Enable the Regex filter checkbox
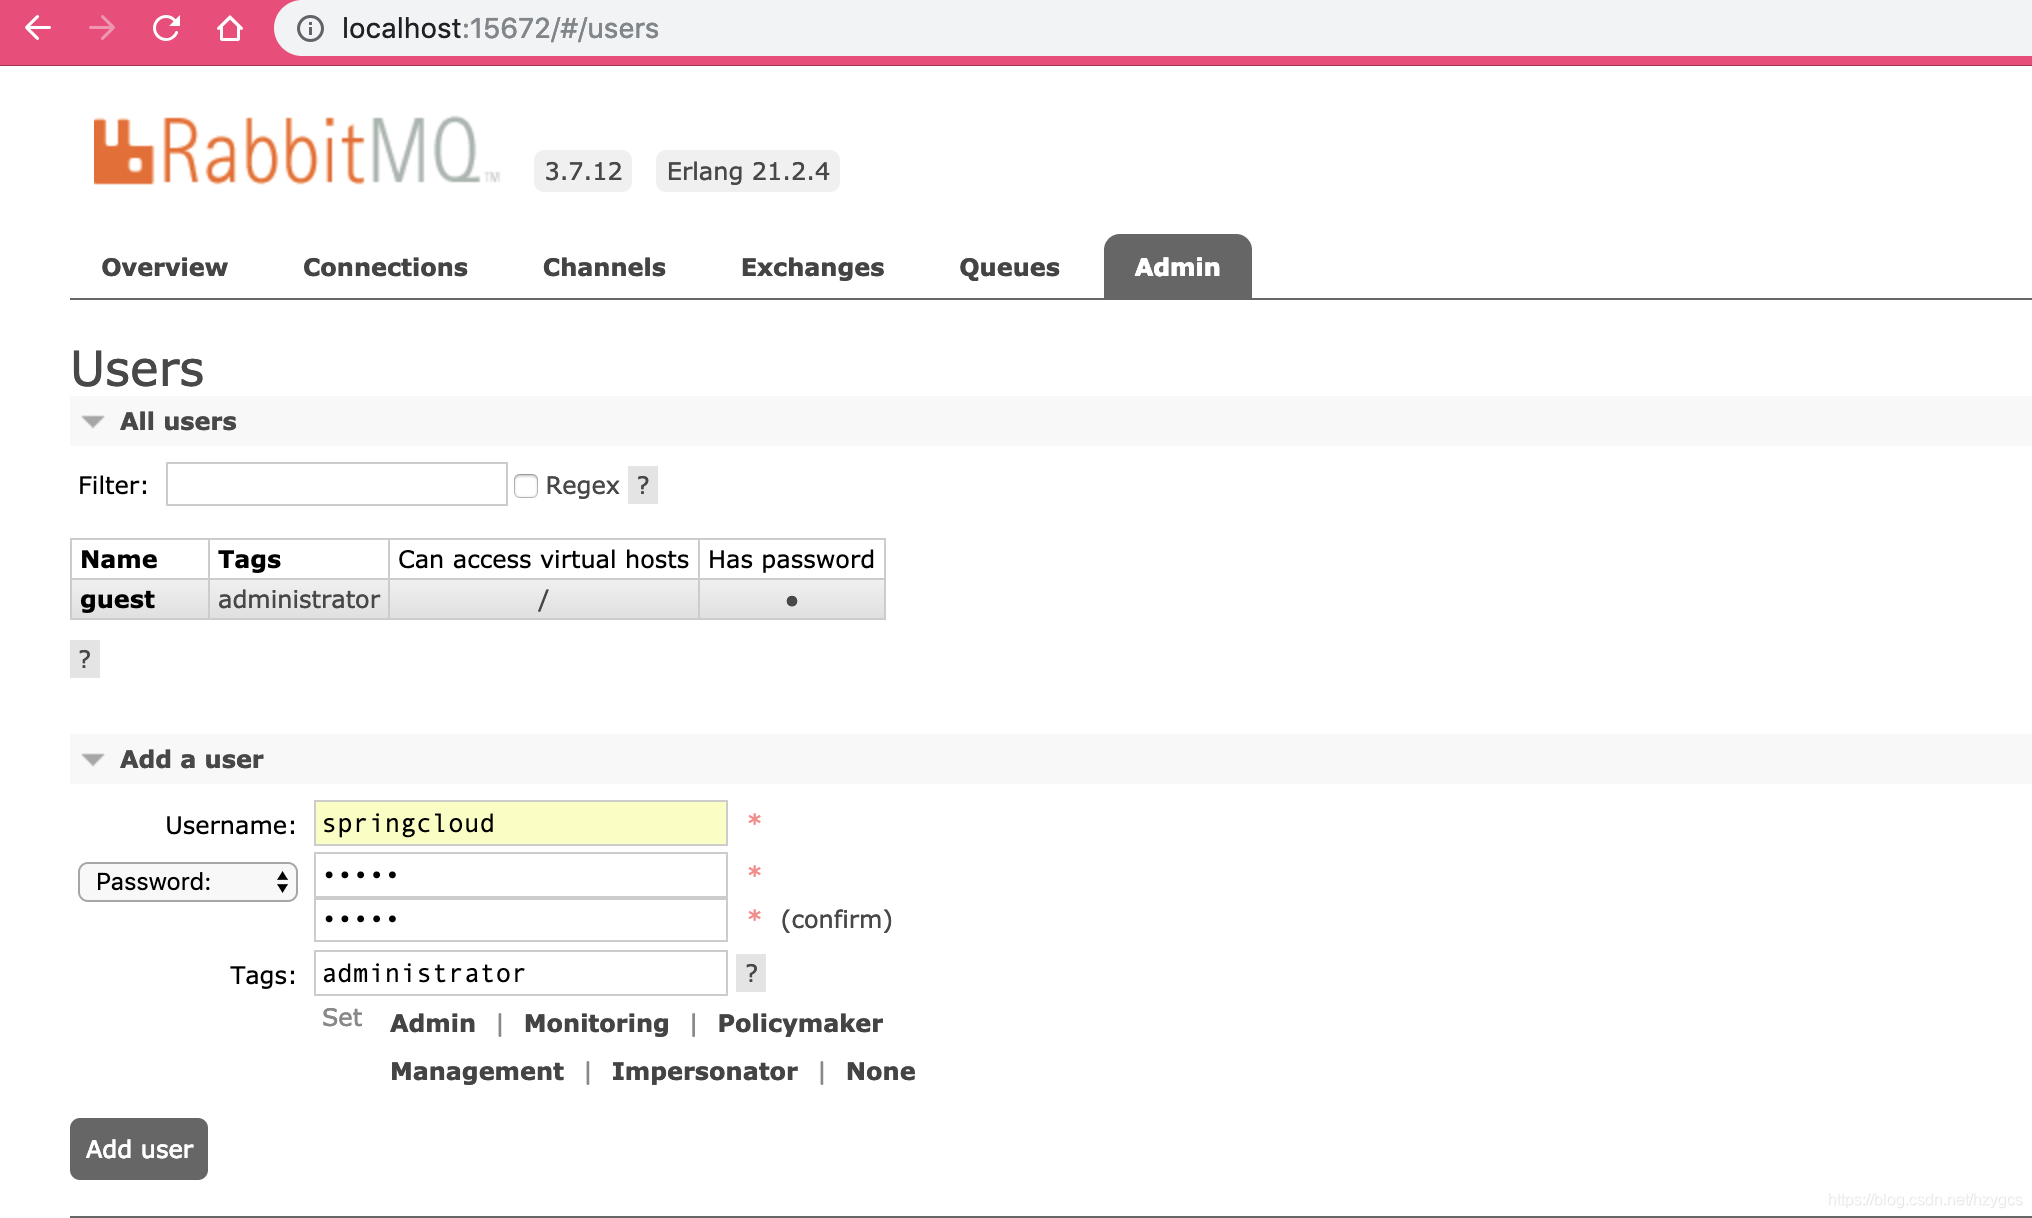This screenshot has height=1218, width=2032. point(526,486)
